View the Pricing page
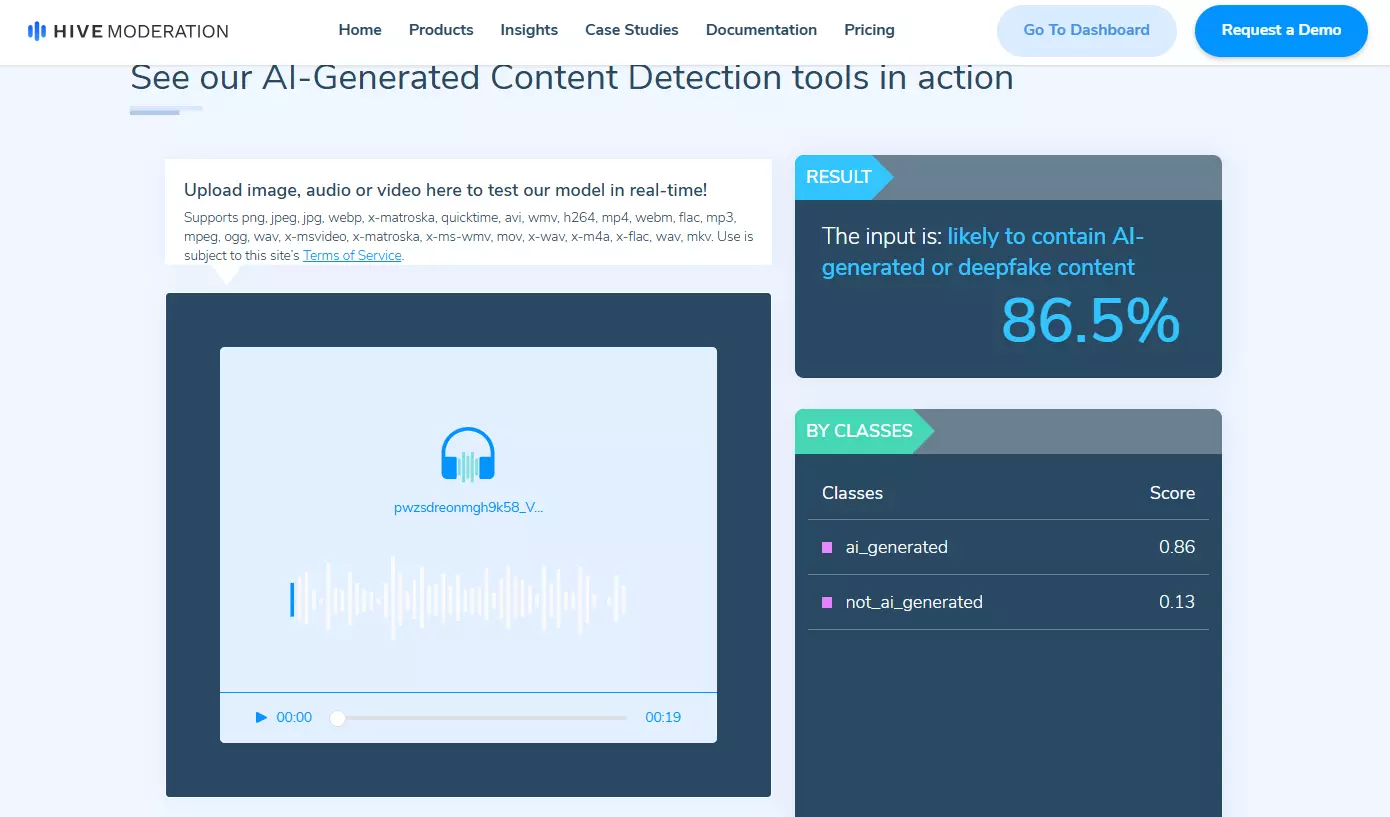Viewport: 1390px width, 817px height. pyautogui.click(x=869, y=30)
